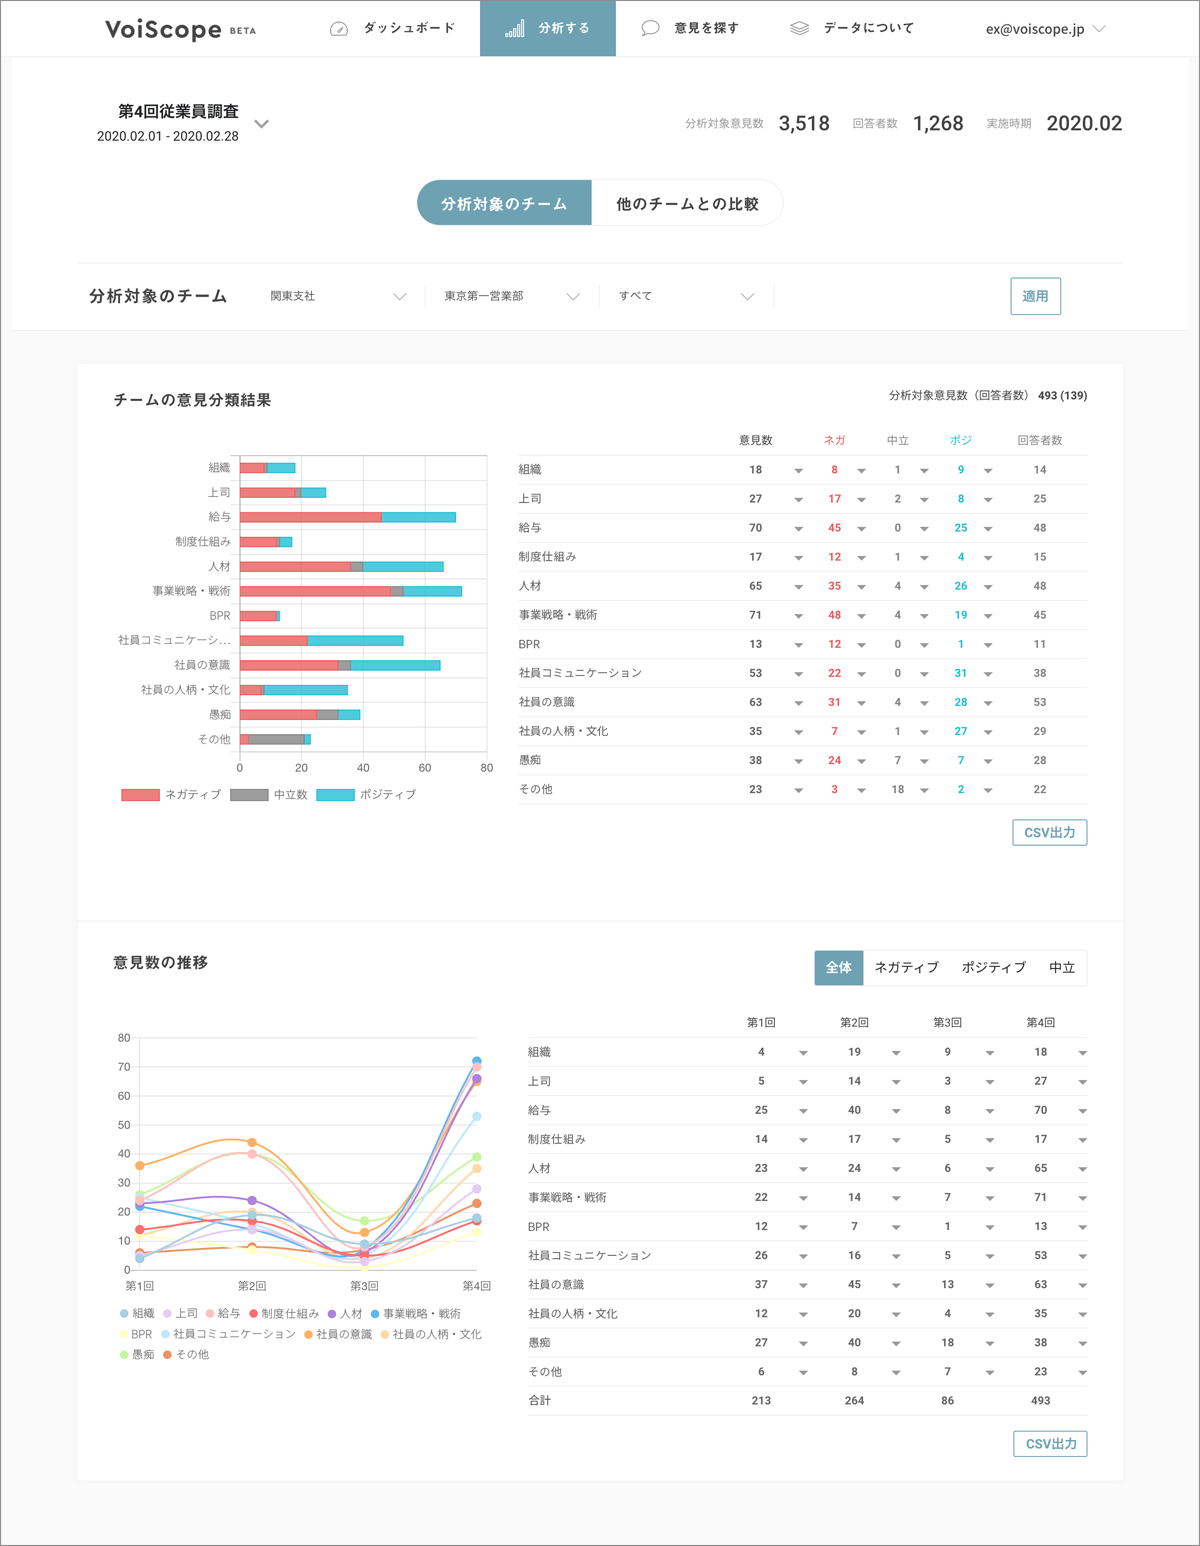Click the ネガ column header
The height and width of the screenshot is (1546, 1200).
pos(834,440)
